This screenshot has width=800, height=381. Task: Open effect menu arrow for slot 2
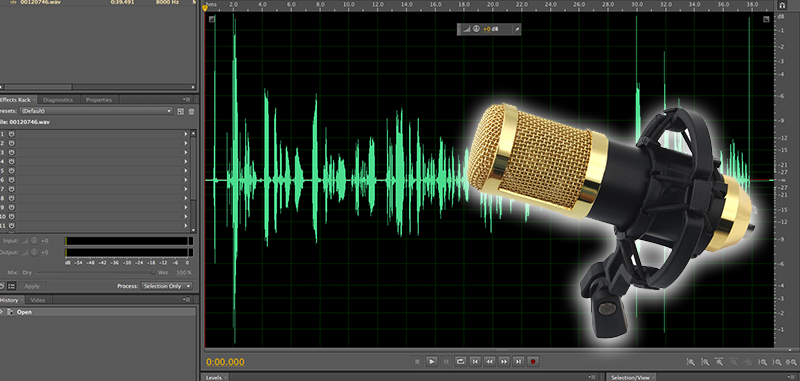click(186, 143)
